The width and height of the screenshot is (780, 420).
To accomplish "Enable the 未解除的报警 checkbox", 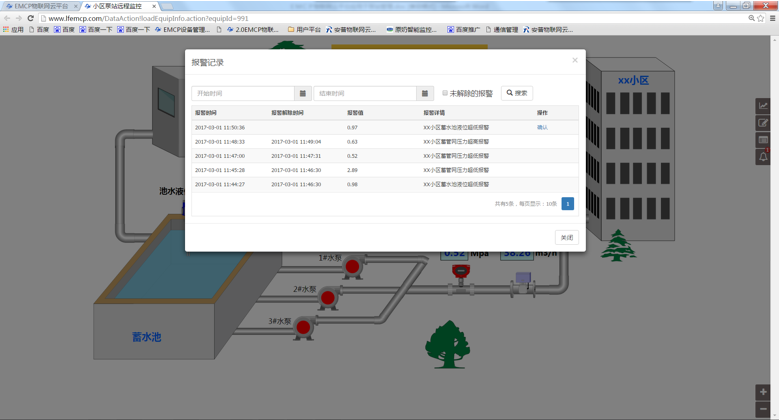I will [445, 93].
